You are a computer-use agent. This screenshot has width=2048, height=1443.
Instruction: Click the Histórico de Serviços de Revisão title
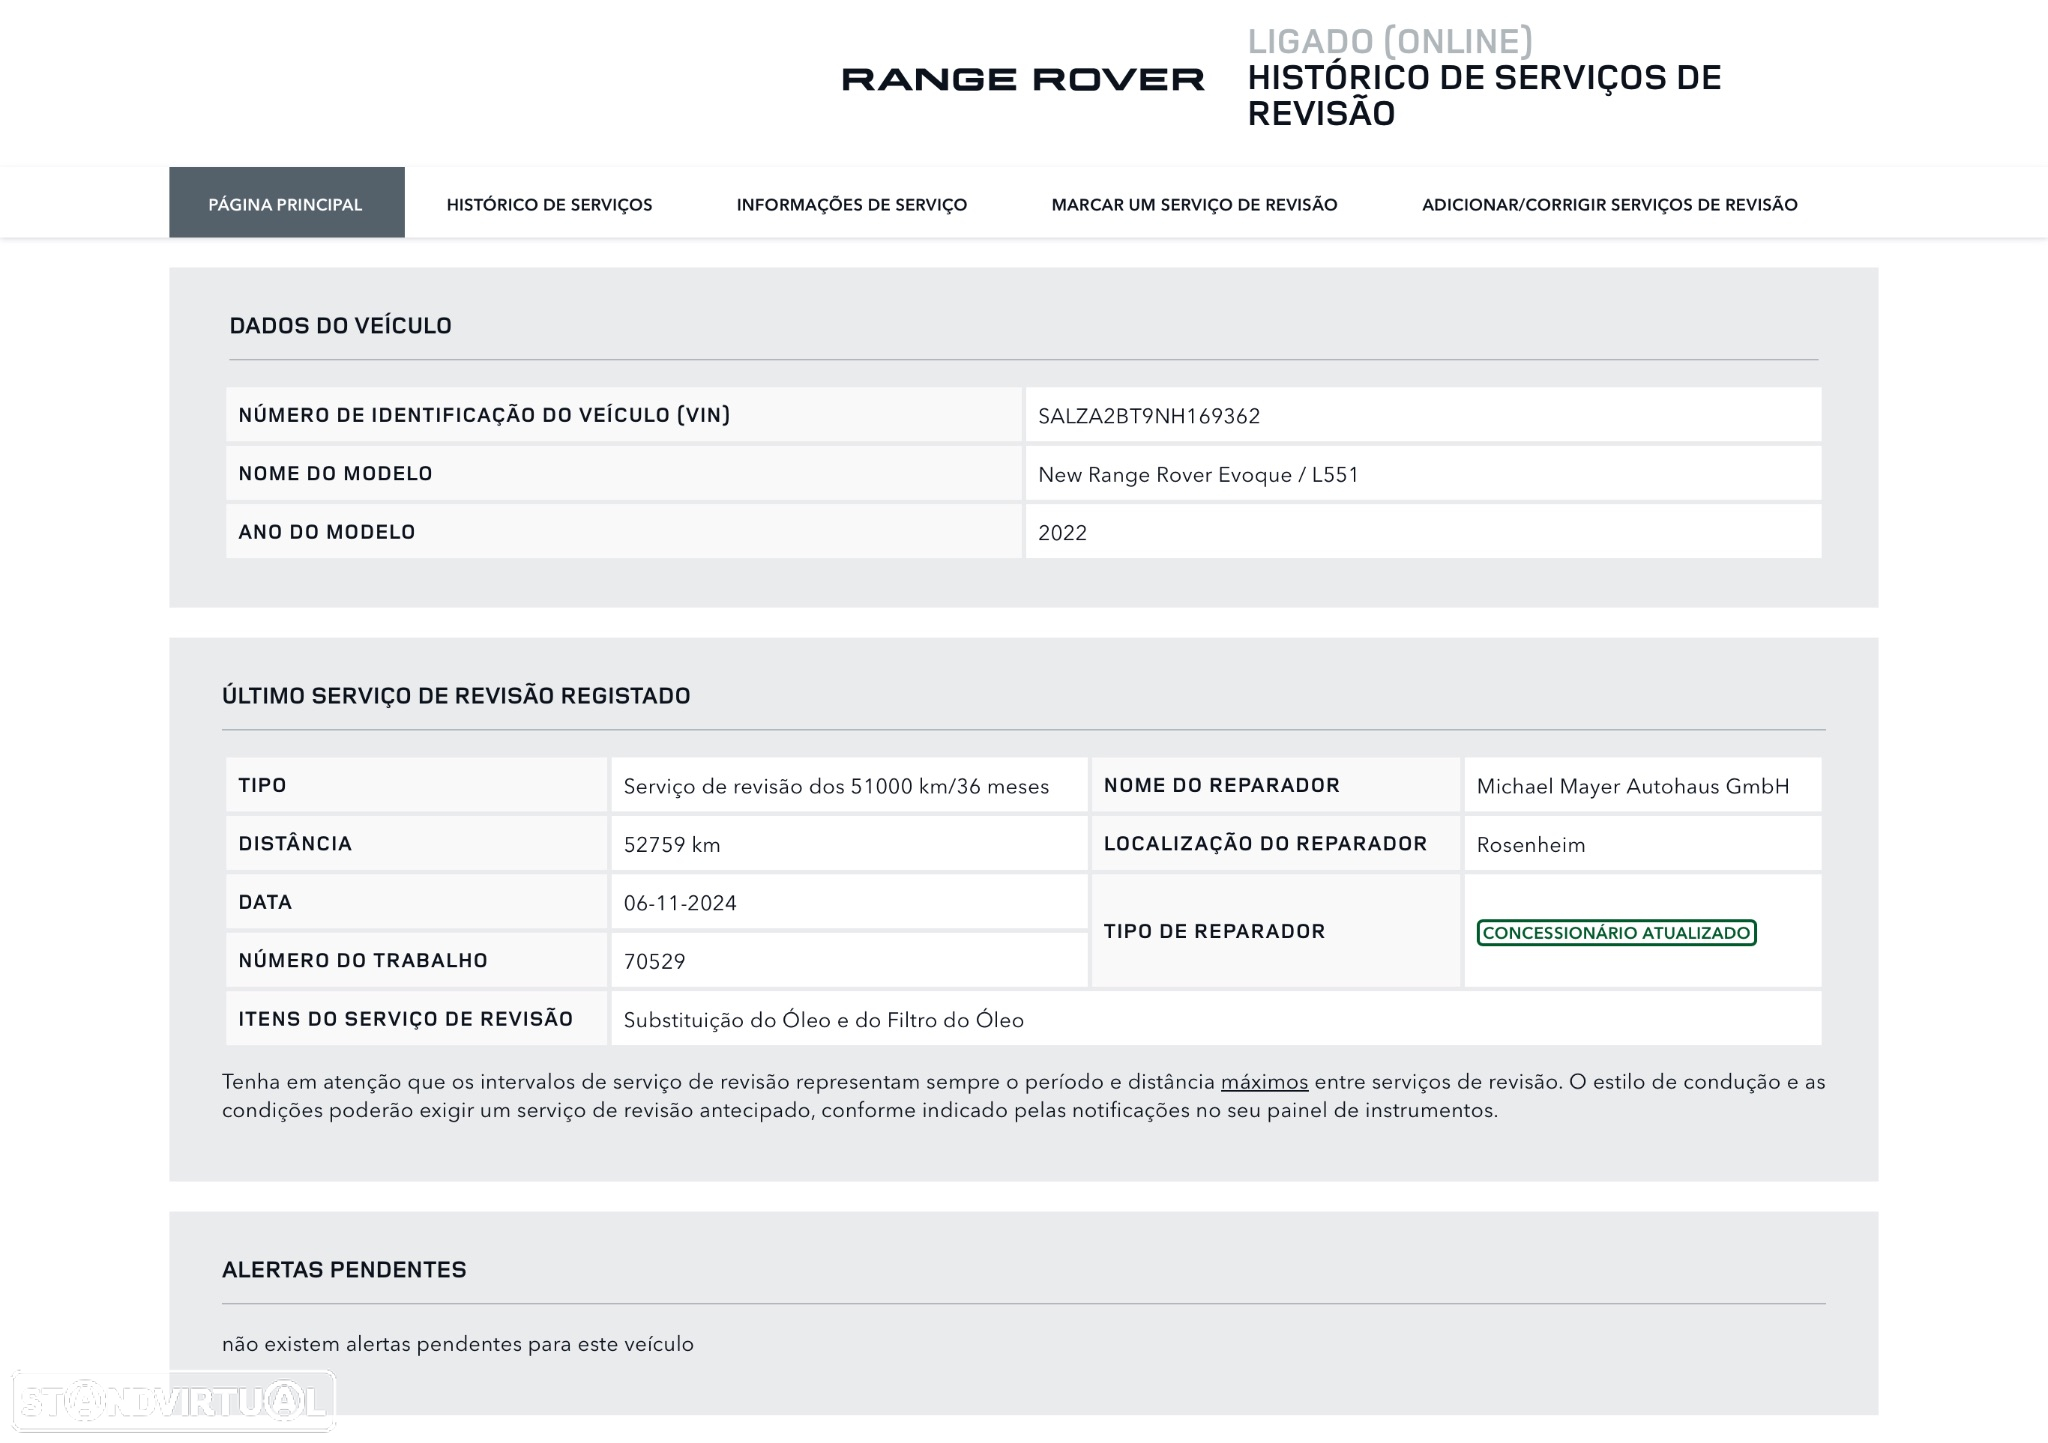[x=1484, y=95]
